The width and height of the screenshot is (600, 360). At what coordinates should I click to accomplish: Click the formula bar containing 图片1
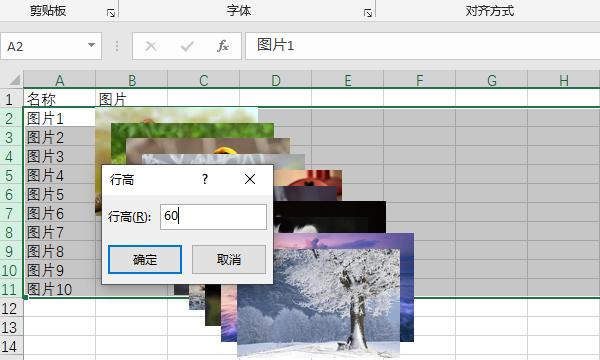point(422,46)
